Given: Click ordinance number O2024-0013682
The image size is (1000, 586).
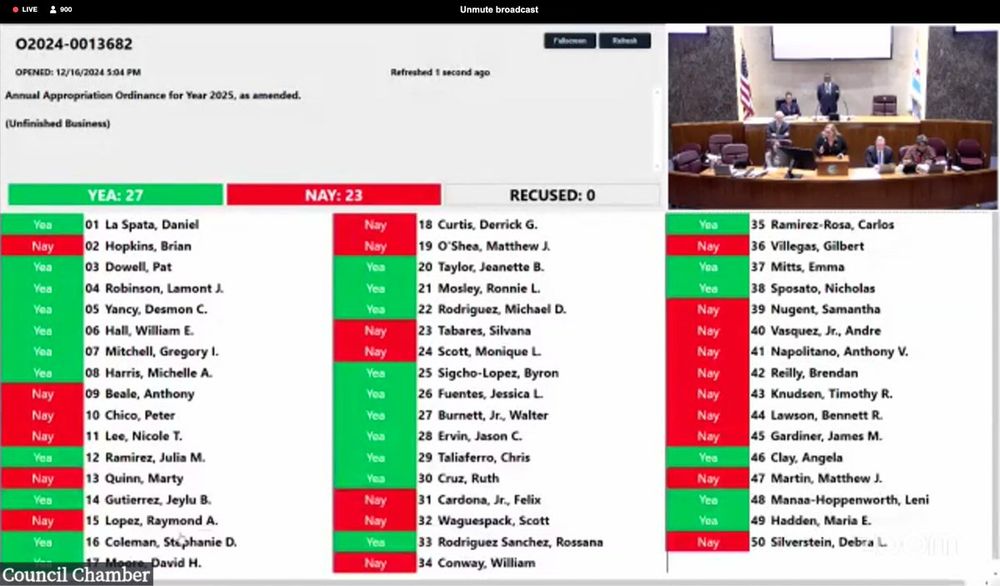Looking at the screenshot, I should [x=74, y=44].
